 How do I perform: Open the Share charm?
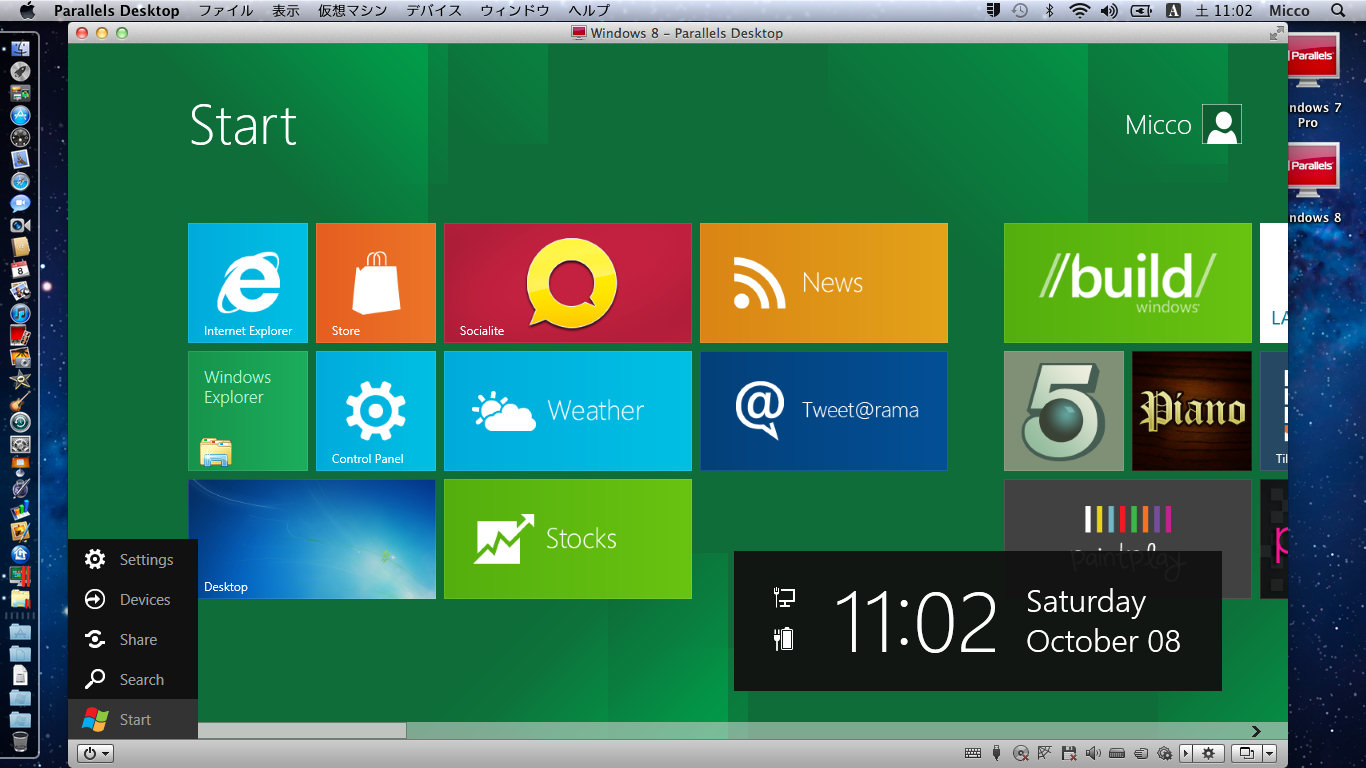click(133, 640)
